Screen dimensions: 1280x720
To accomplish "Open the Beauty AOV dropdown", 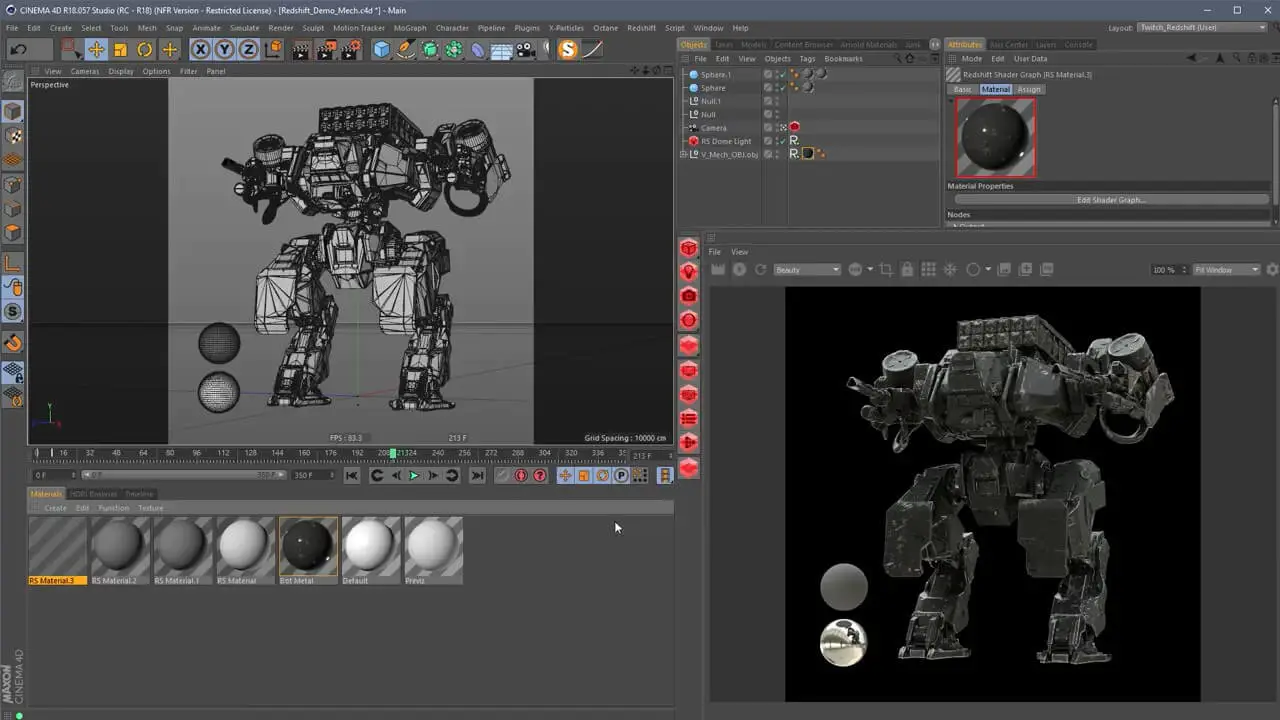I will (x=807, y=270).
